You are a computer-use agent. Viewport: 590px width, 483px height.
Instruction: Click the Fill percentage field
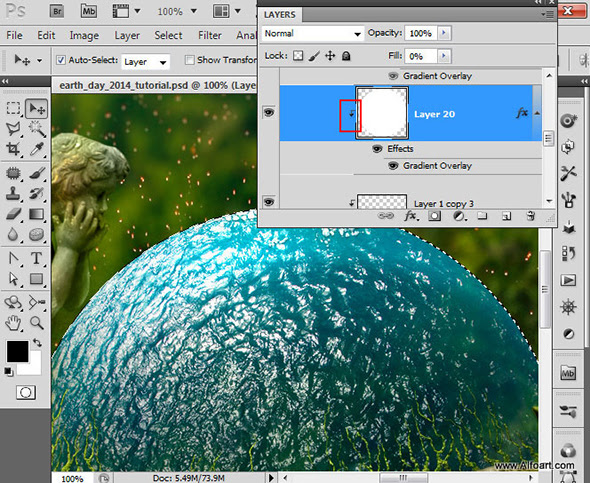(x=421, y=56)
